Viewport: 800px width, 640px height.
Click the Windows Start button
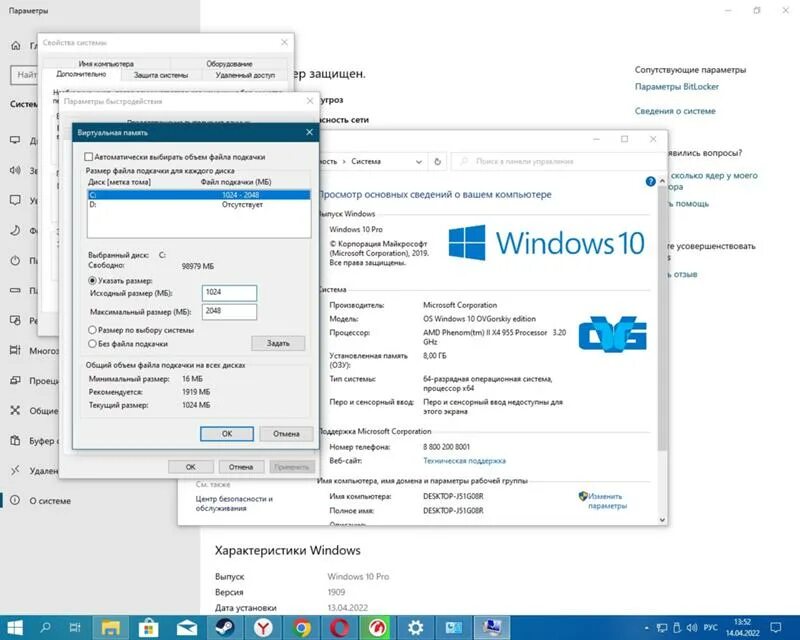coord(15,627)
